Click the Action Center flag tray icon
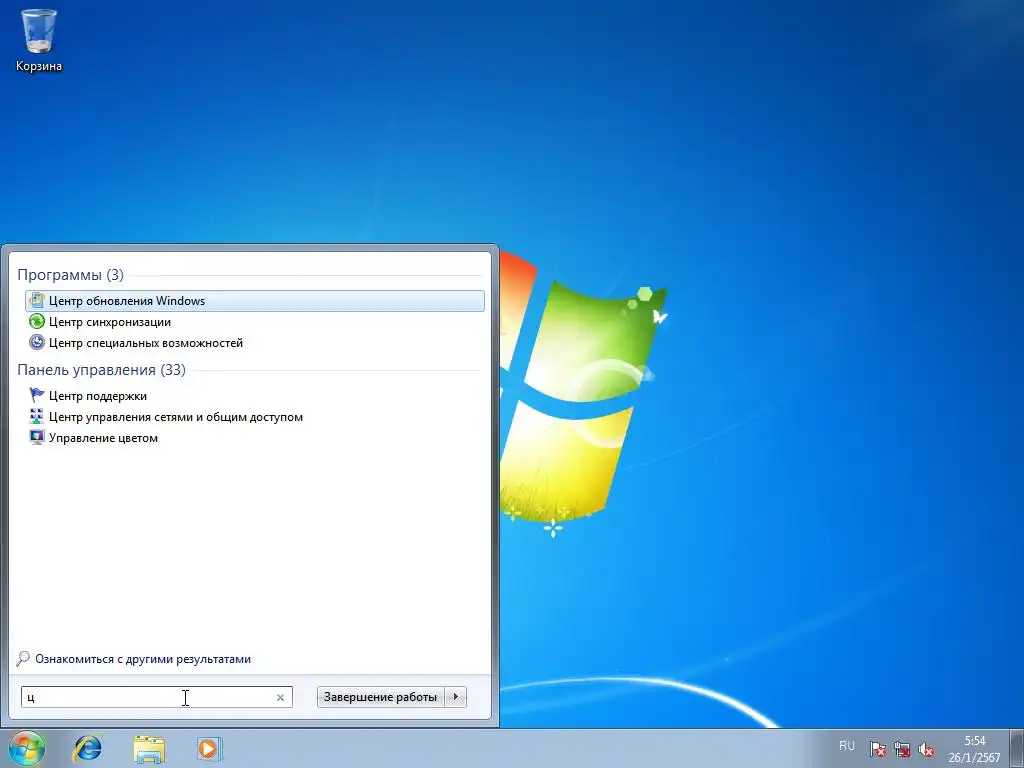 (x=877, y=749)
